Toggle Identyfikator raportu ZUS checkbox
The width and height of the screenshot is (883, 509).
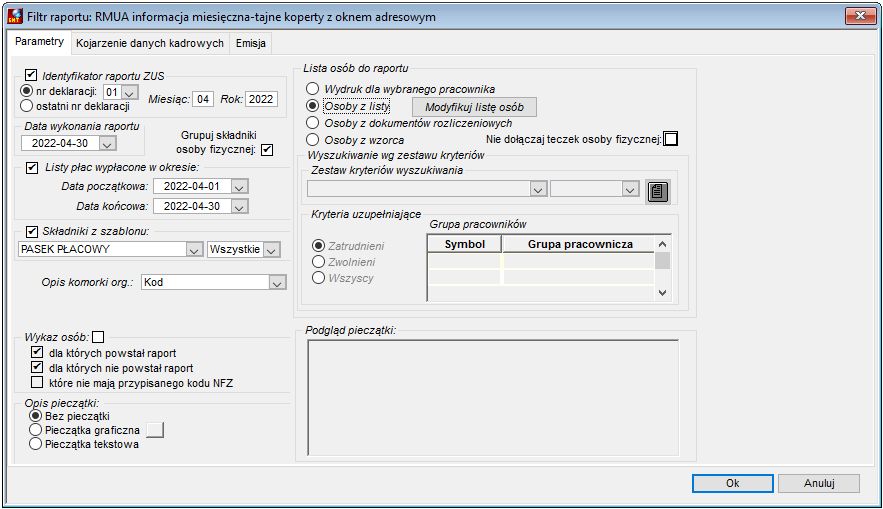click(x=32, y=75)
